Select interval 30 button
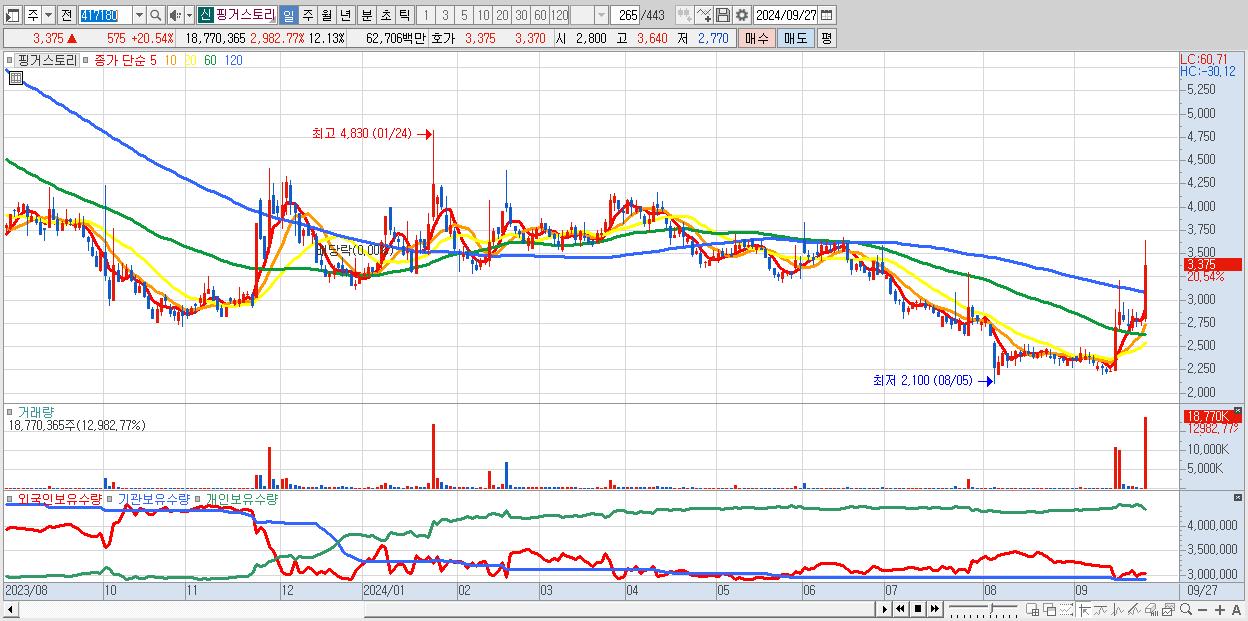The width and height of the screenshot is (1248, 621). pyautogui.click(x=521, y=15)
